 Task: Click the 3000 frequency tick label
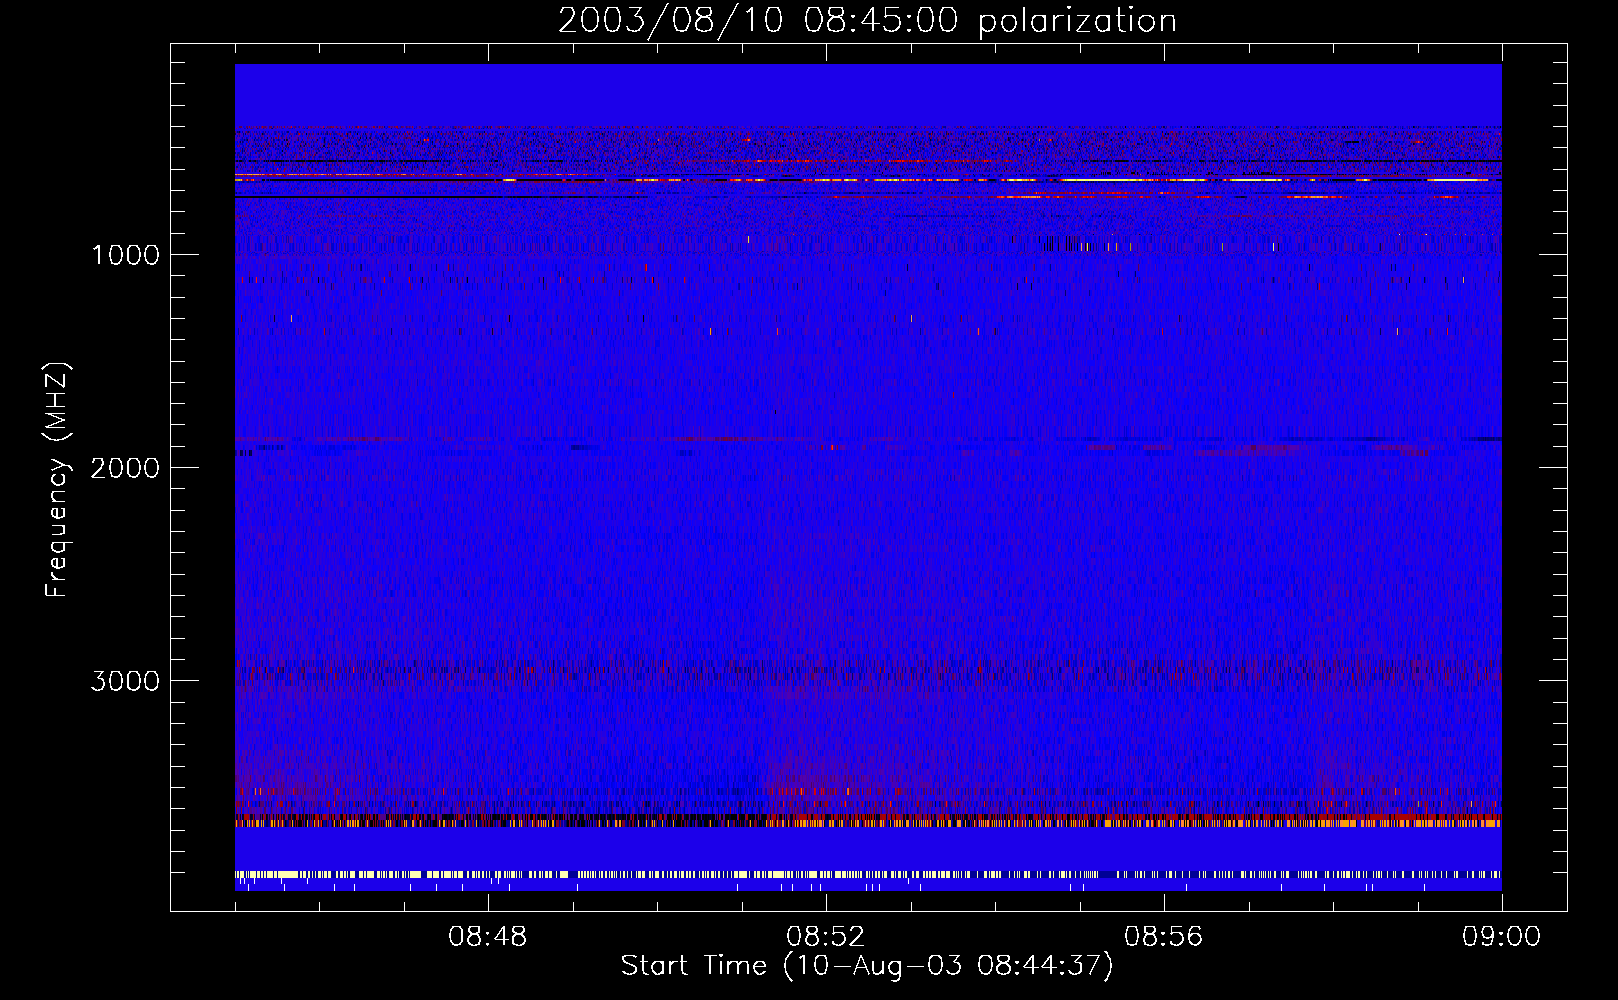tap(125, 681)
